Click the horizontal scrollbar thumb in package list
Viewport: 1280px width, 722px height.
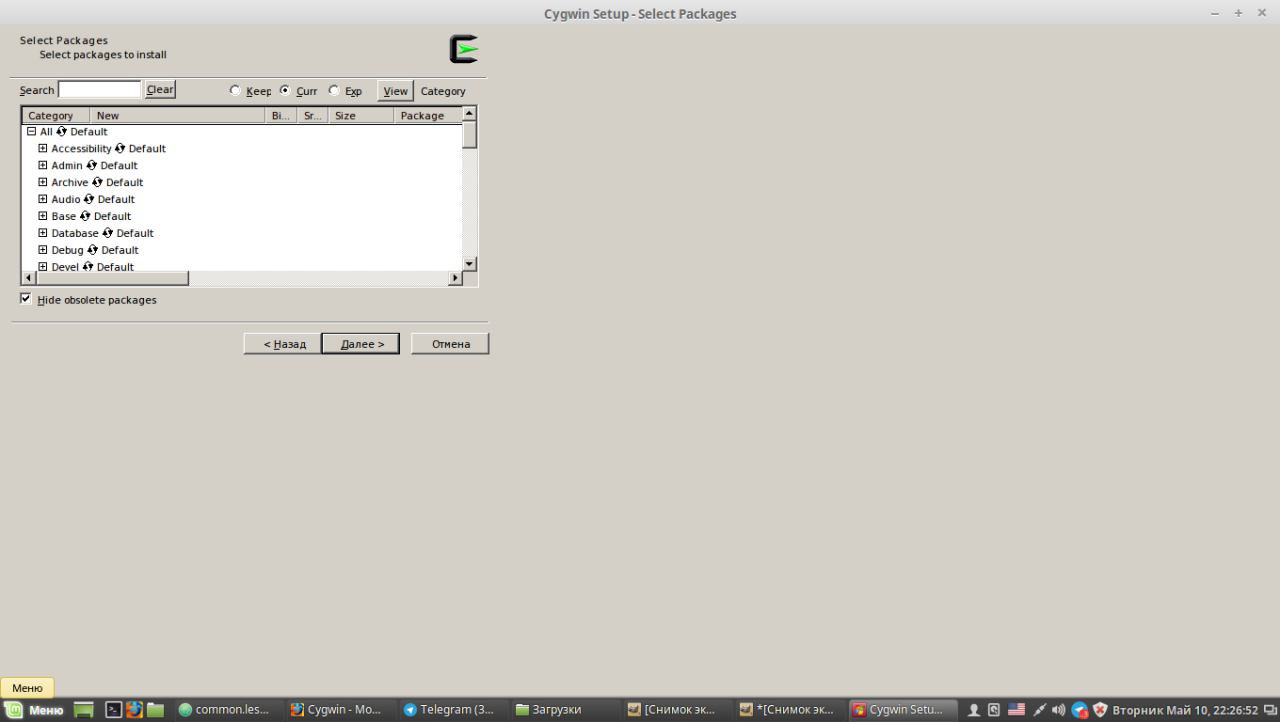click(x=112, y=278)
